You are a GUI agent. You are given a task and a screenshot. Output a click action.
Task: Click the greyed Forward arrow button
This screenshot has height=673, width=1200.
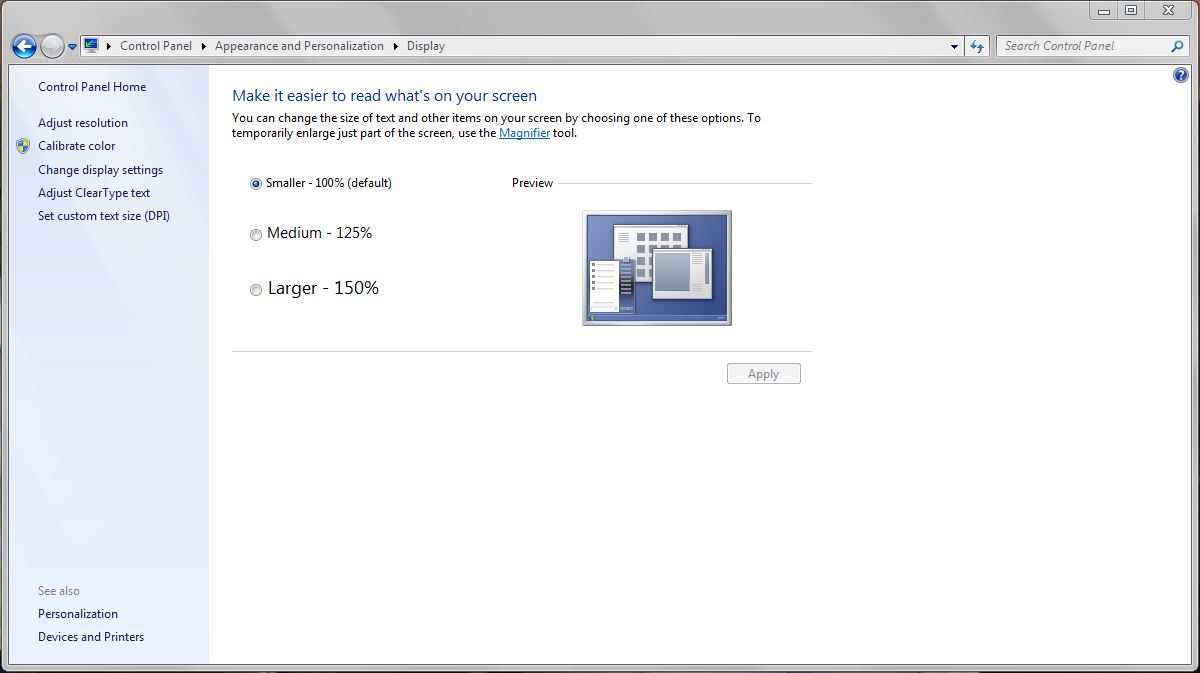point(52,46)
